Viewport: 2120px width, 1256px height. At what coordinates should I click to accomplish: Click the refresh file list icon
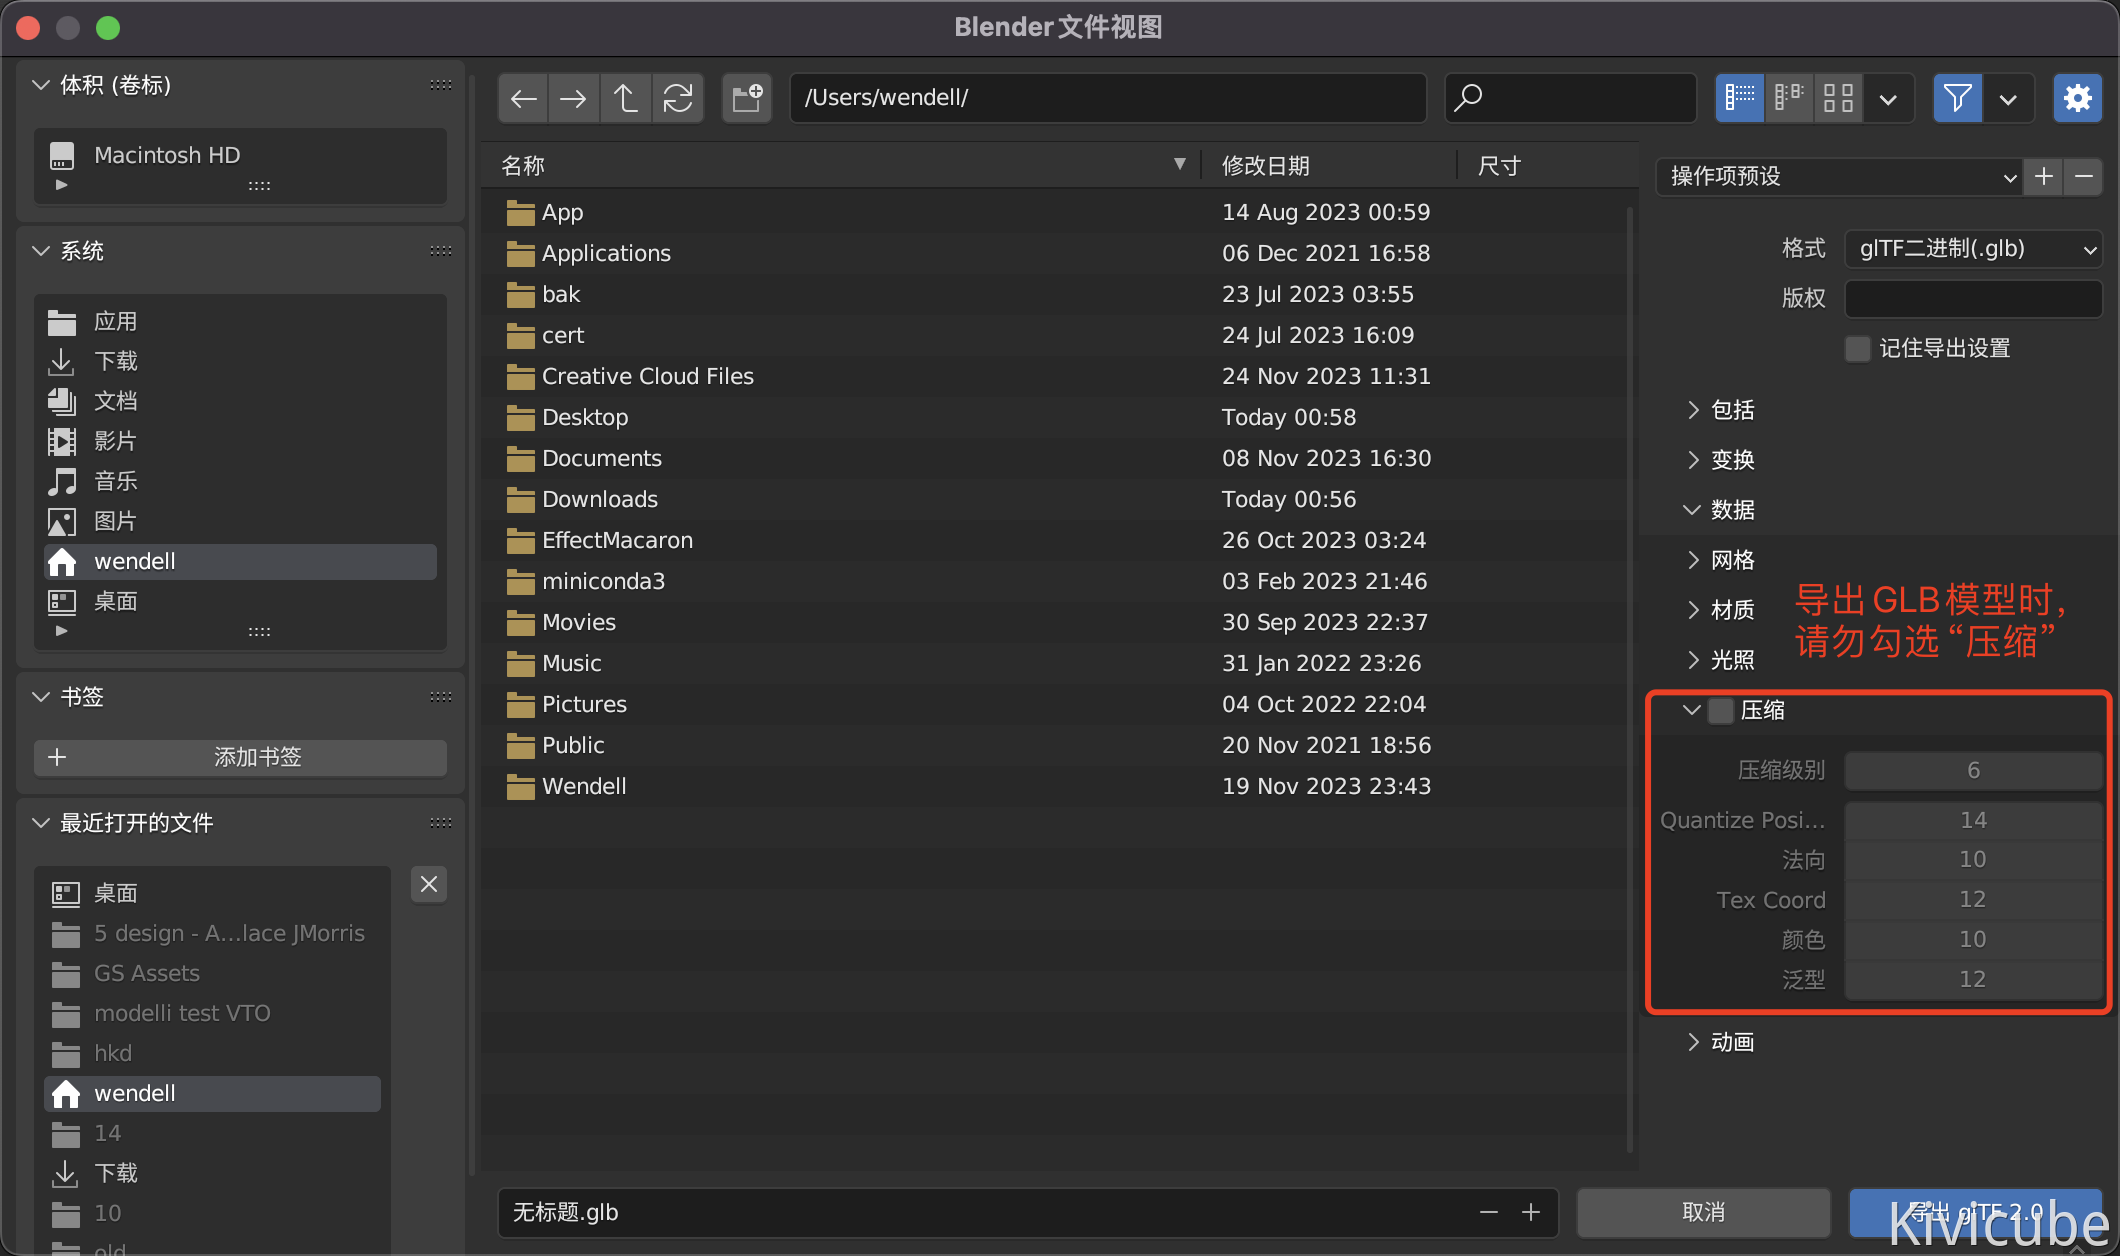[678, 98]
